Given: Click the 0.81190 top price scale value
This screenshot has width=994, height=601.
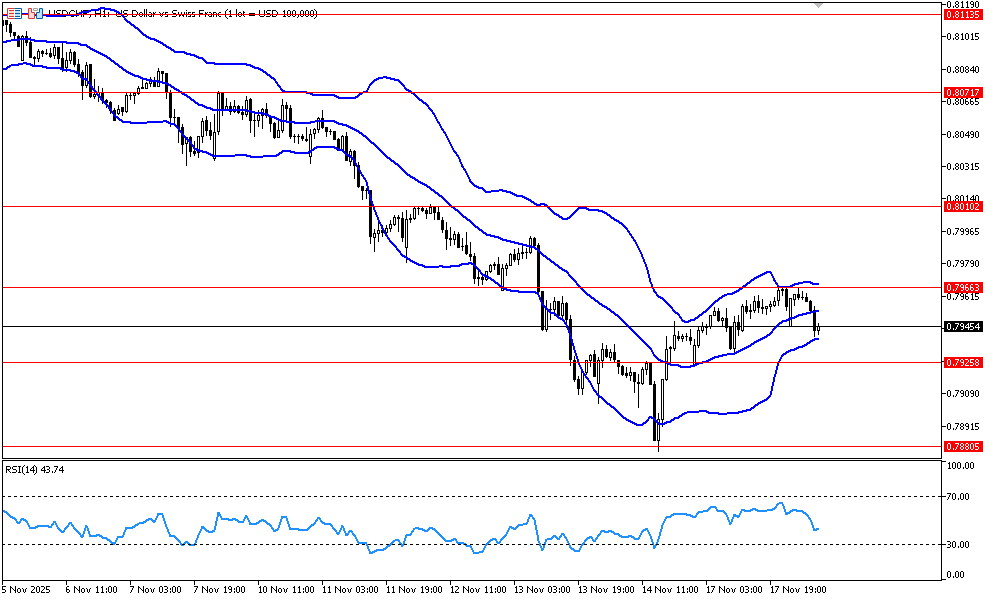Looking at the screenshot, I should click(x=964, y=4).
